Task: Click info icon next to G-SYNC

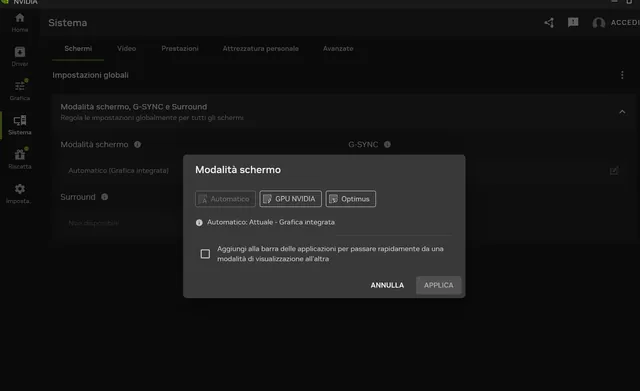Action: point(387,144)
